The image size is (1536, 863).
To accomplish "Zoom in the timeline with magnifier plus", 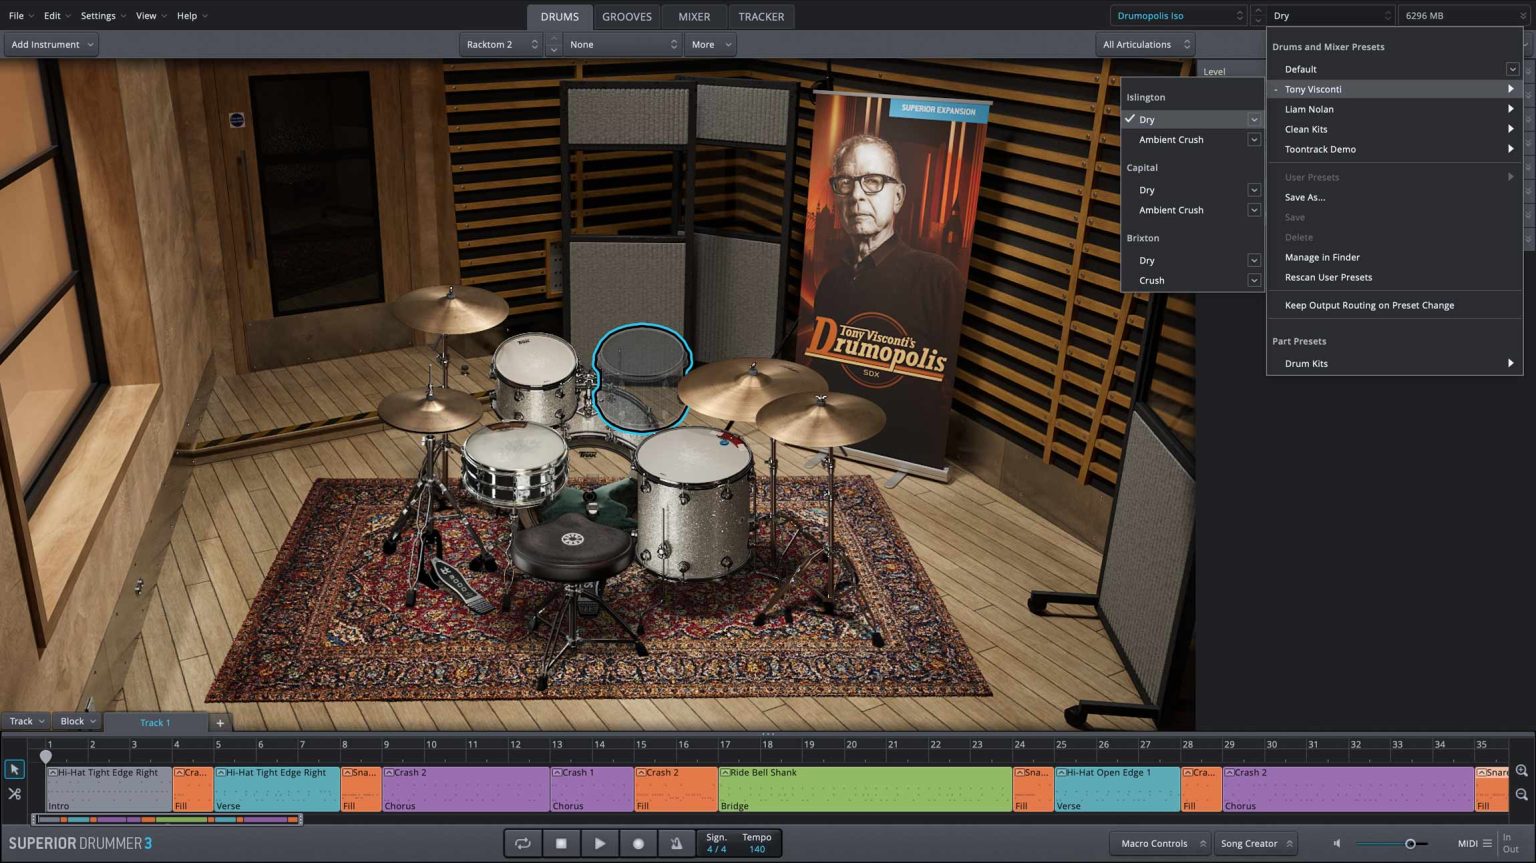I will tap(1521, 771).
